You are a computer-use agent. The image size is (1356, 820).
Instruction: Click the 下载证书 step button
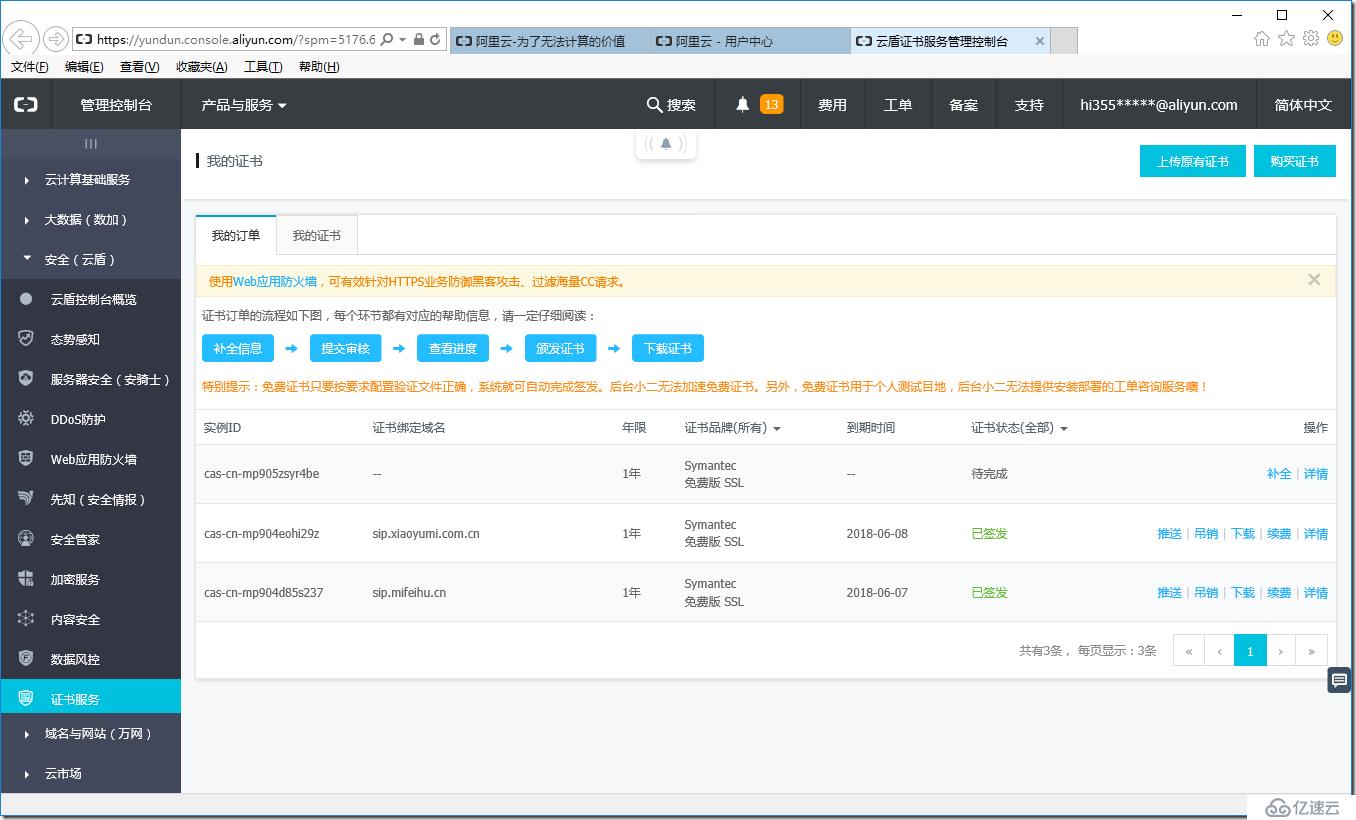[x=668, y=348]
